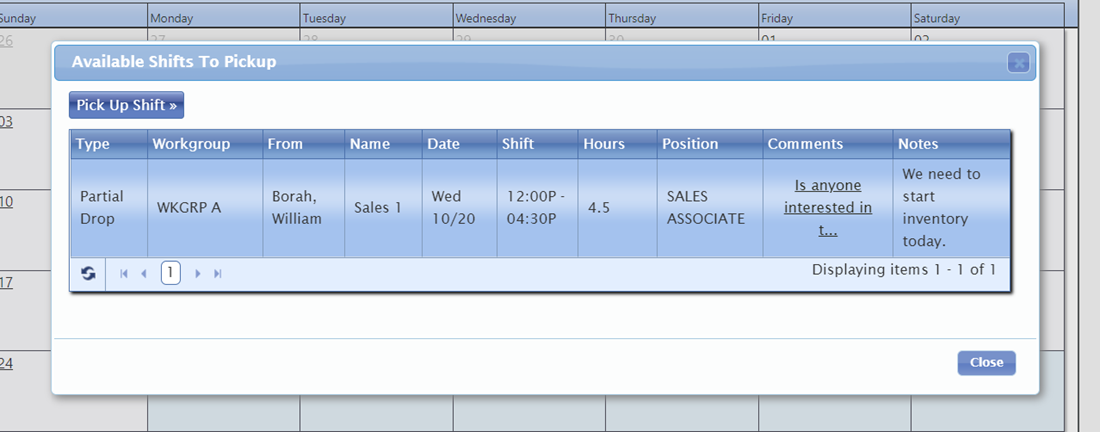Select the Borah, William shift row
Viewport: 1100px width, 432px height.
point(297,207)
